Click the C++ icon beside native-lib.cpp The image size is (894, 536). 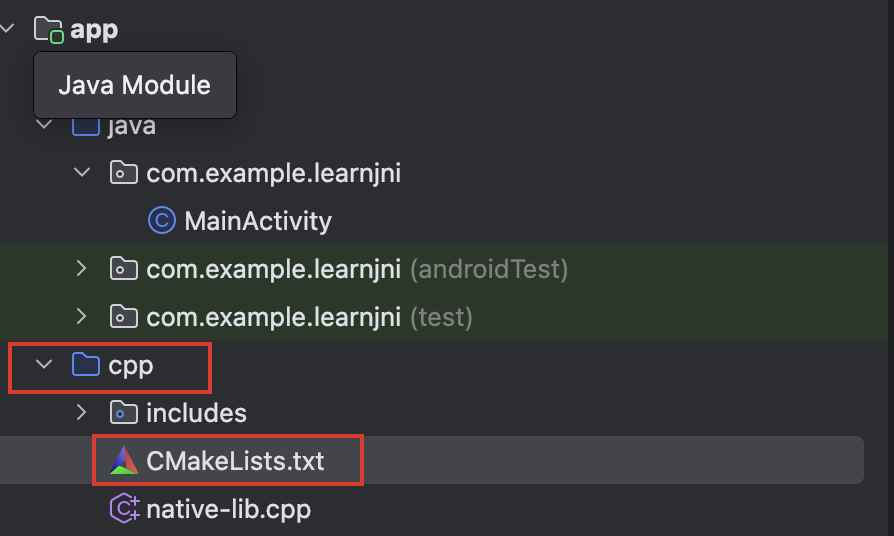[124, 508]
